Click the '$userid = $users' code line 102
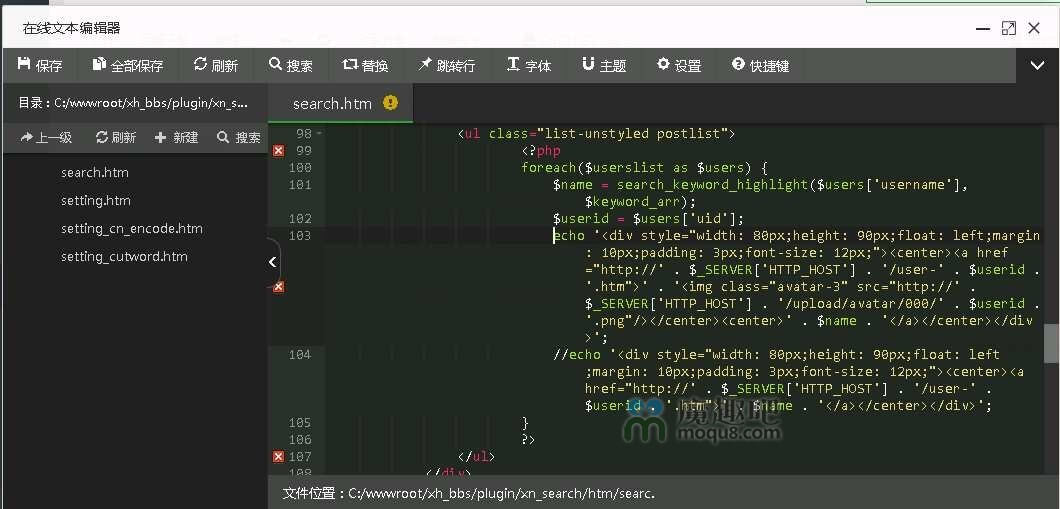 648,218
